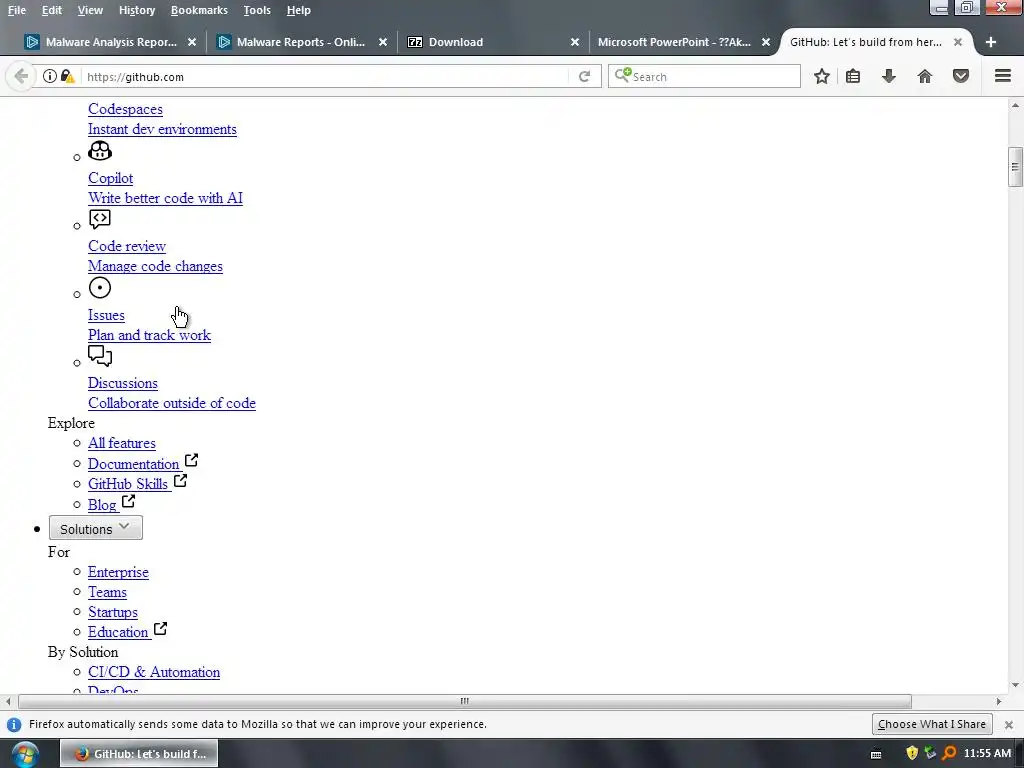Open the Copilot link
1024x768 pixels.
pyautogui.click(x=110, y=178)
